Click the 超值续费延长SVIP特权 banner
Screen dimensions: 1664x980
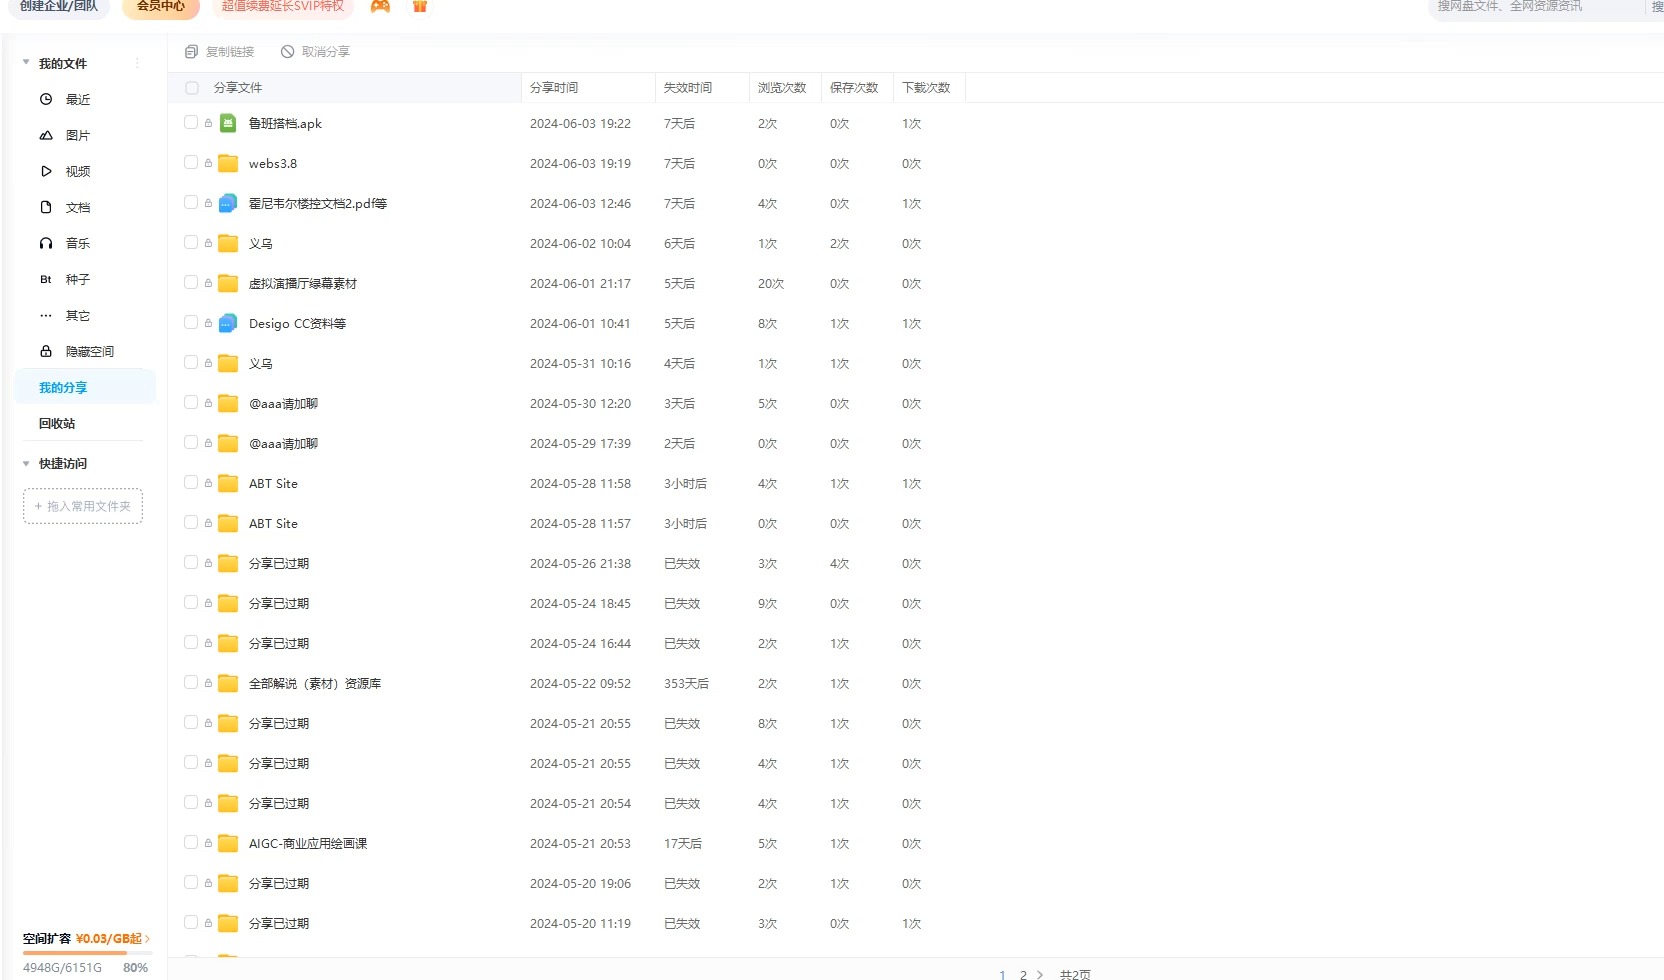[283, 7]
